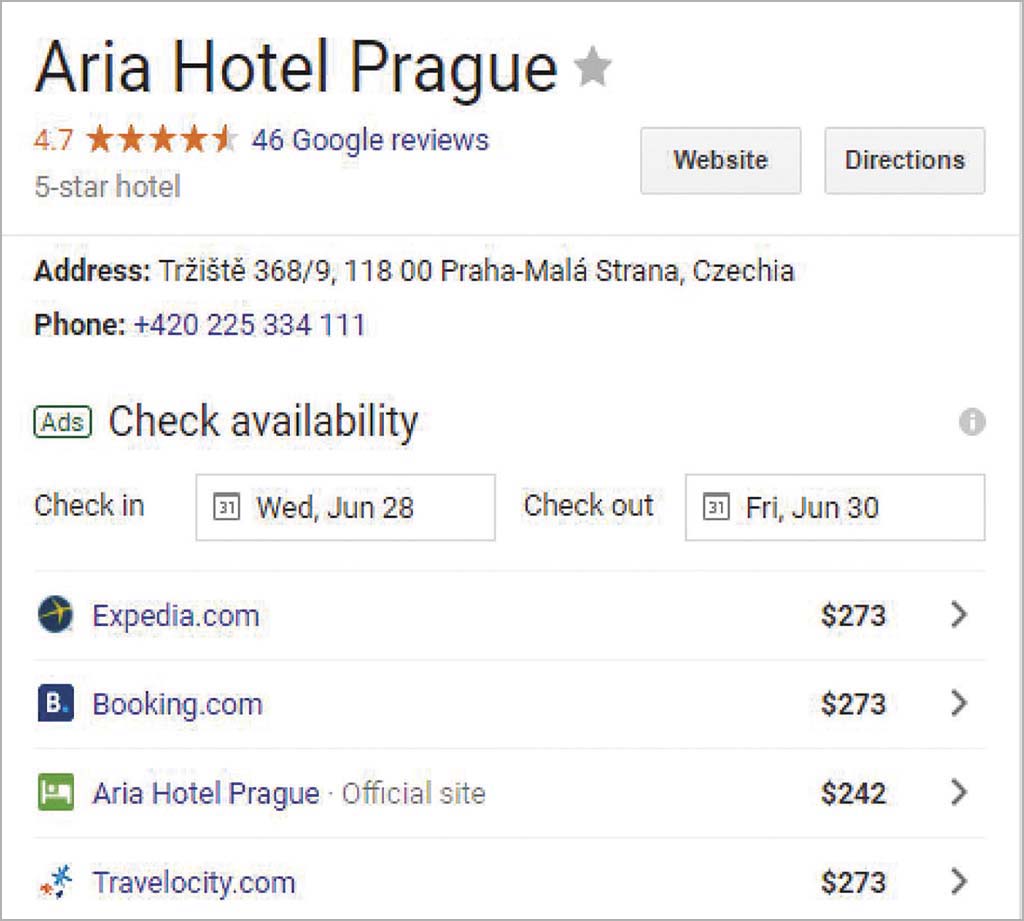Image resolution: width=1024 pixels, height=921 pixels.
Task: Expand the Travelocity.com price chevron
Action: [959, 882]
